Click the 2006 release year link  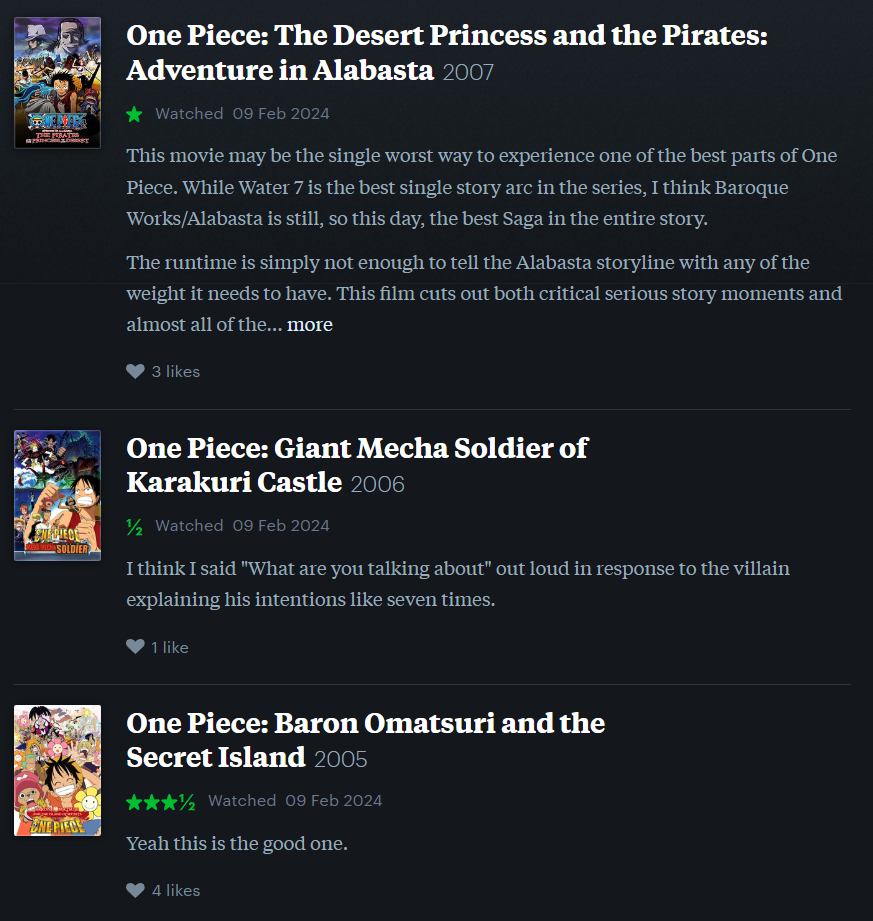point(378,485)
